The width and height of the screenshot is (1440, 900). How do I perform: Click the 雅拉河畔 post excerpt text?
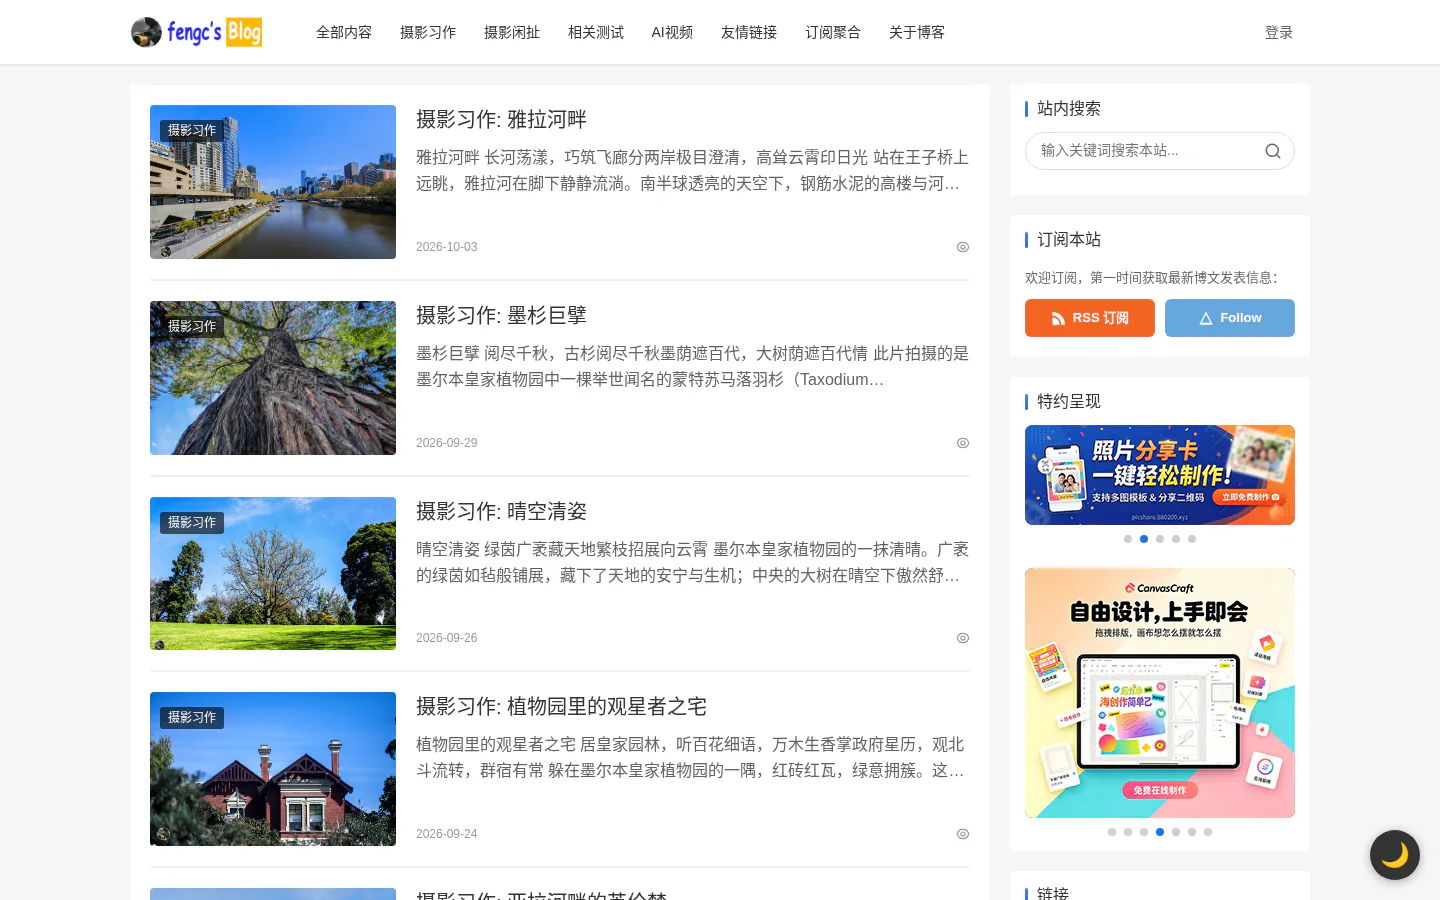point(692,171)
